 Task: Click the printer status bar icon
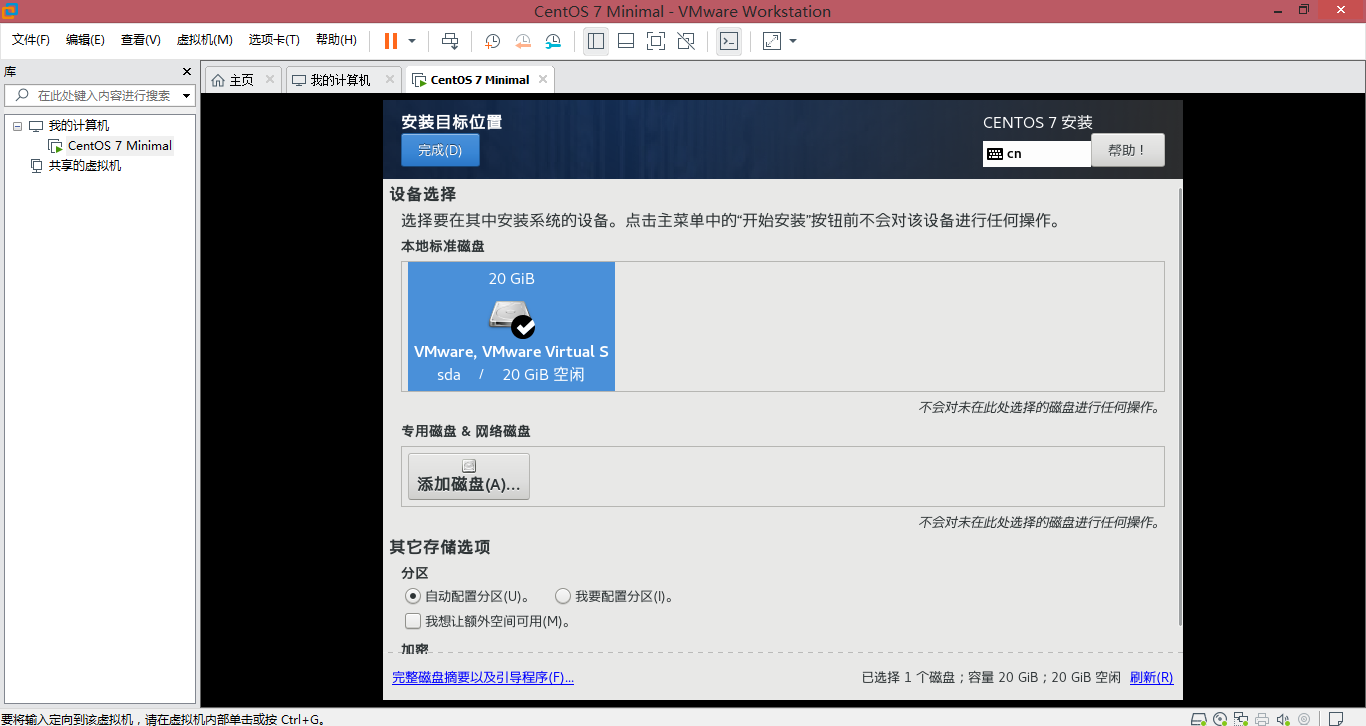pos(1262,718)
